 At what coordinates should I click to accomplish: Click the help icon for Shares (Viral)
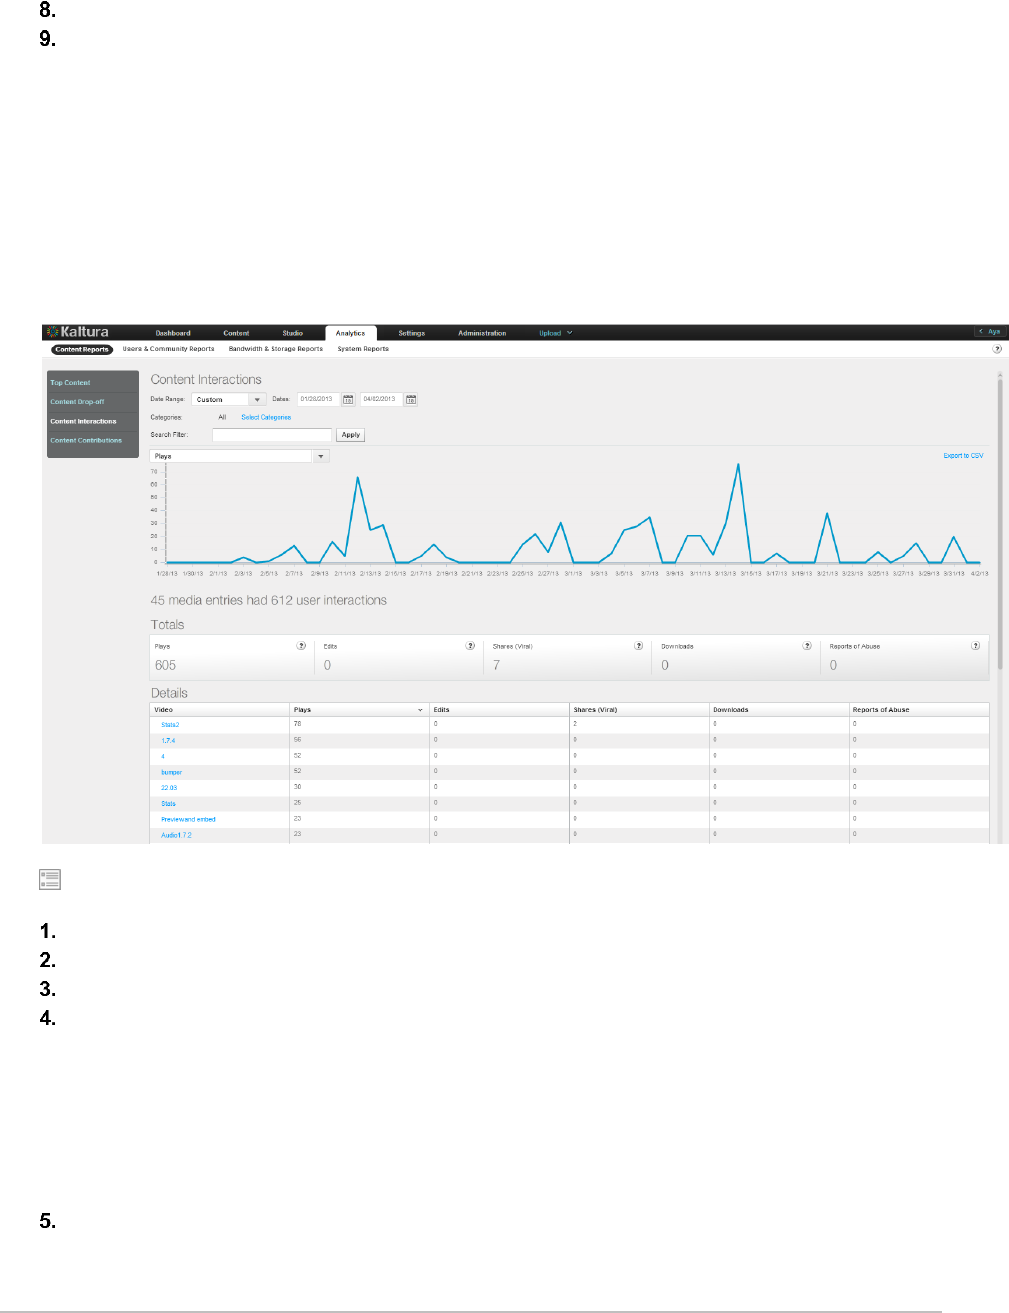[638, 646]
